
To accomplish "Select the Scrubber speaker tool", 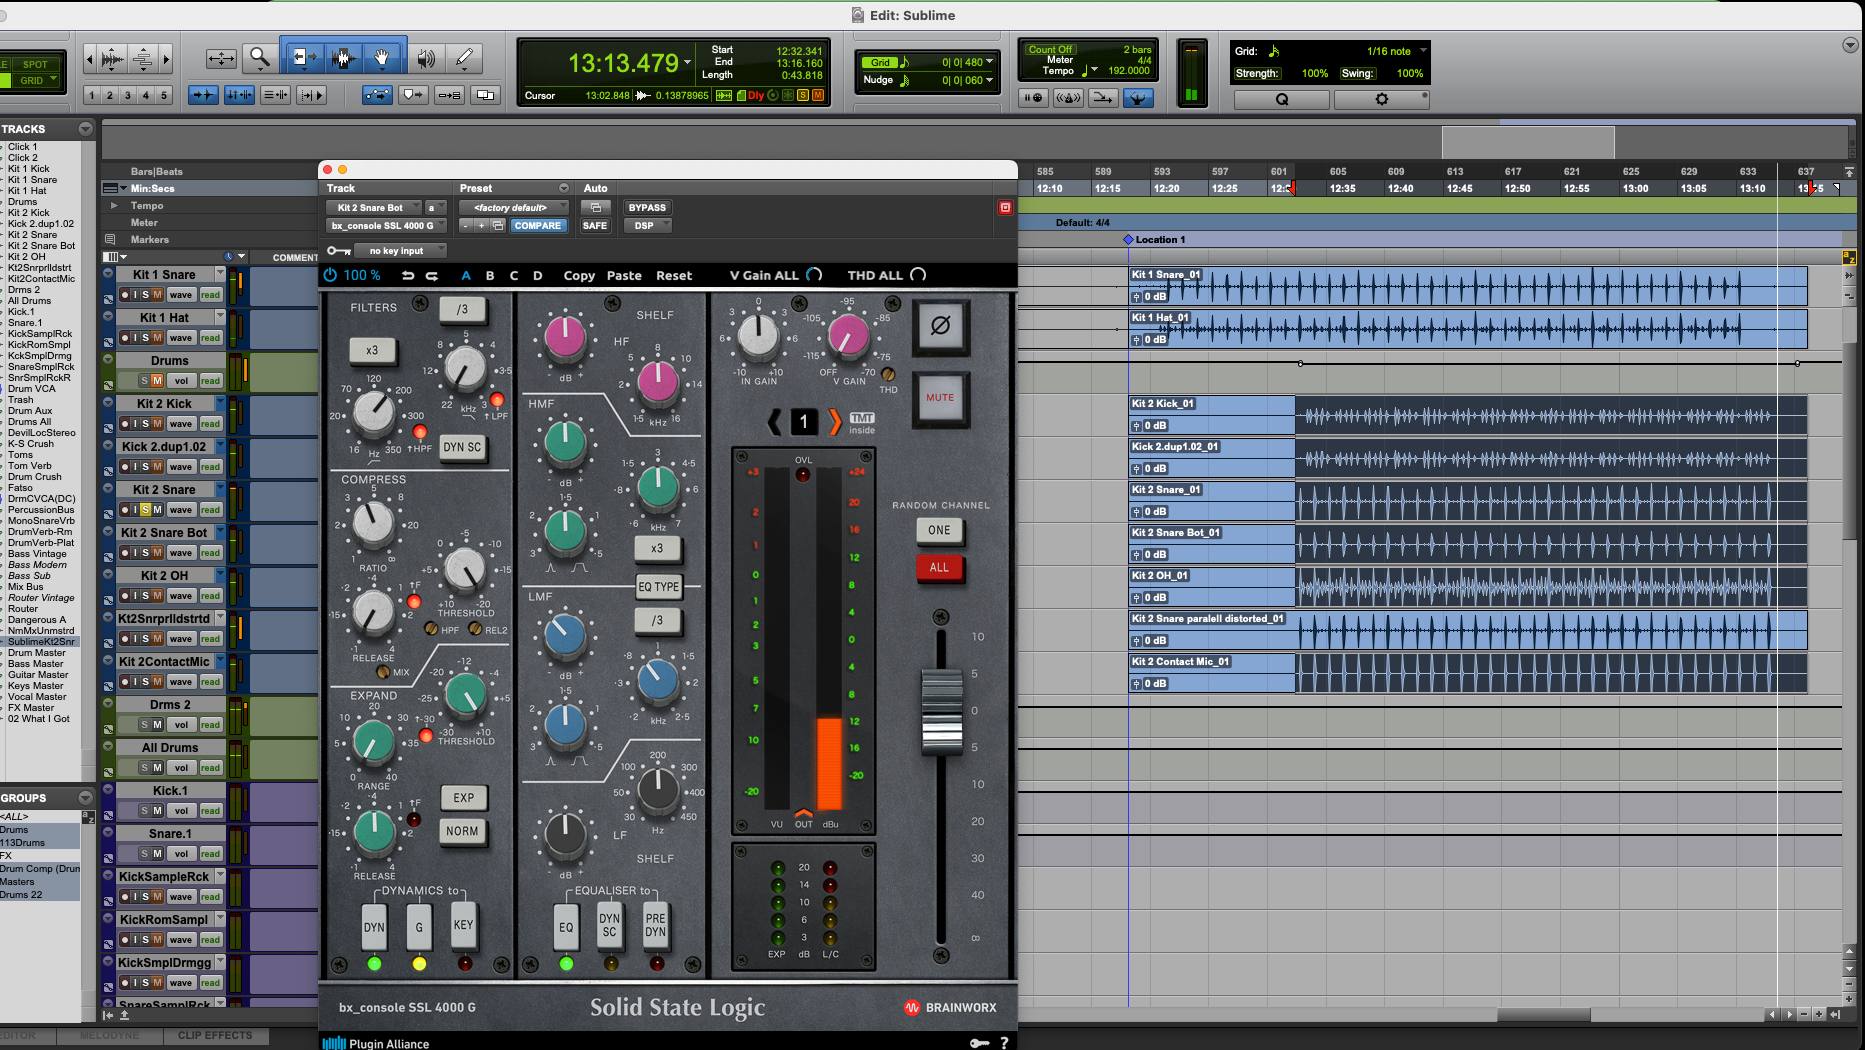I will click(x=426, y=58).
